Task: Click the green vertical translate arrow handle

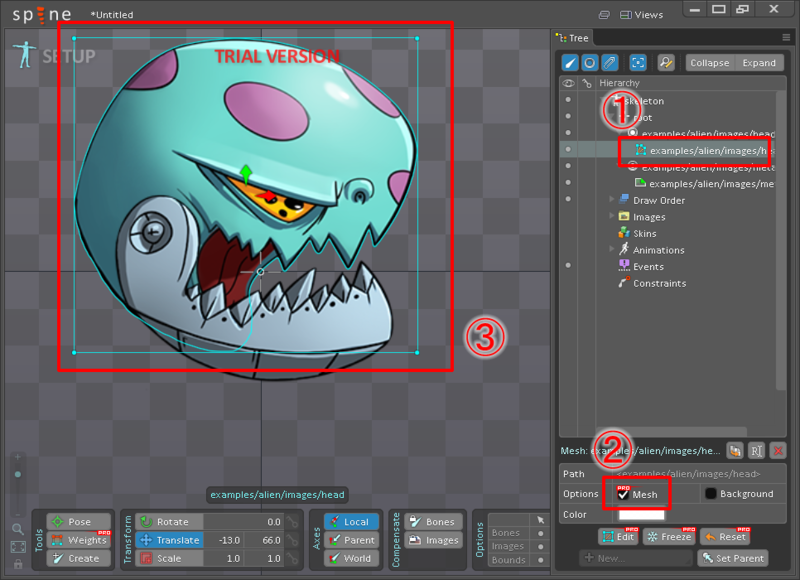Action: (246, 173)
